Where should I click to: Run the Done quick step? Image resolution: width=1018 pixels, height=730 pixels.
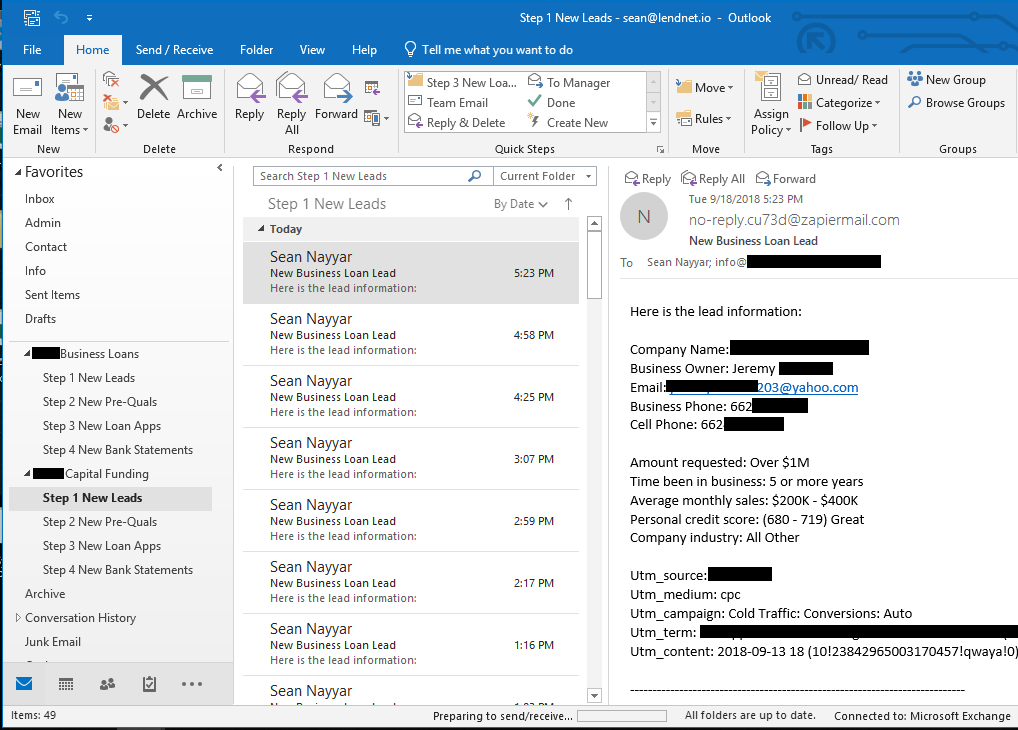[x=551, y=102]
